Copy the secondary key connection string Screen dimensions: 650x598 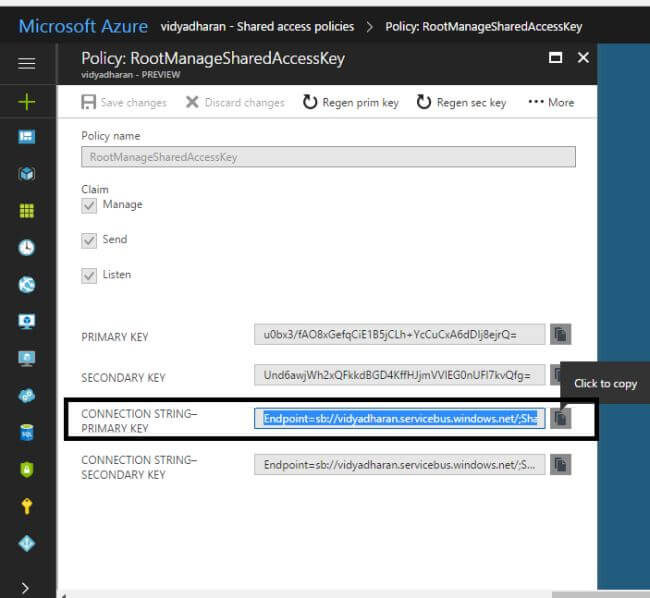pyautogui.click(x=560, y=465)
